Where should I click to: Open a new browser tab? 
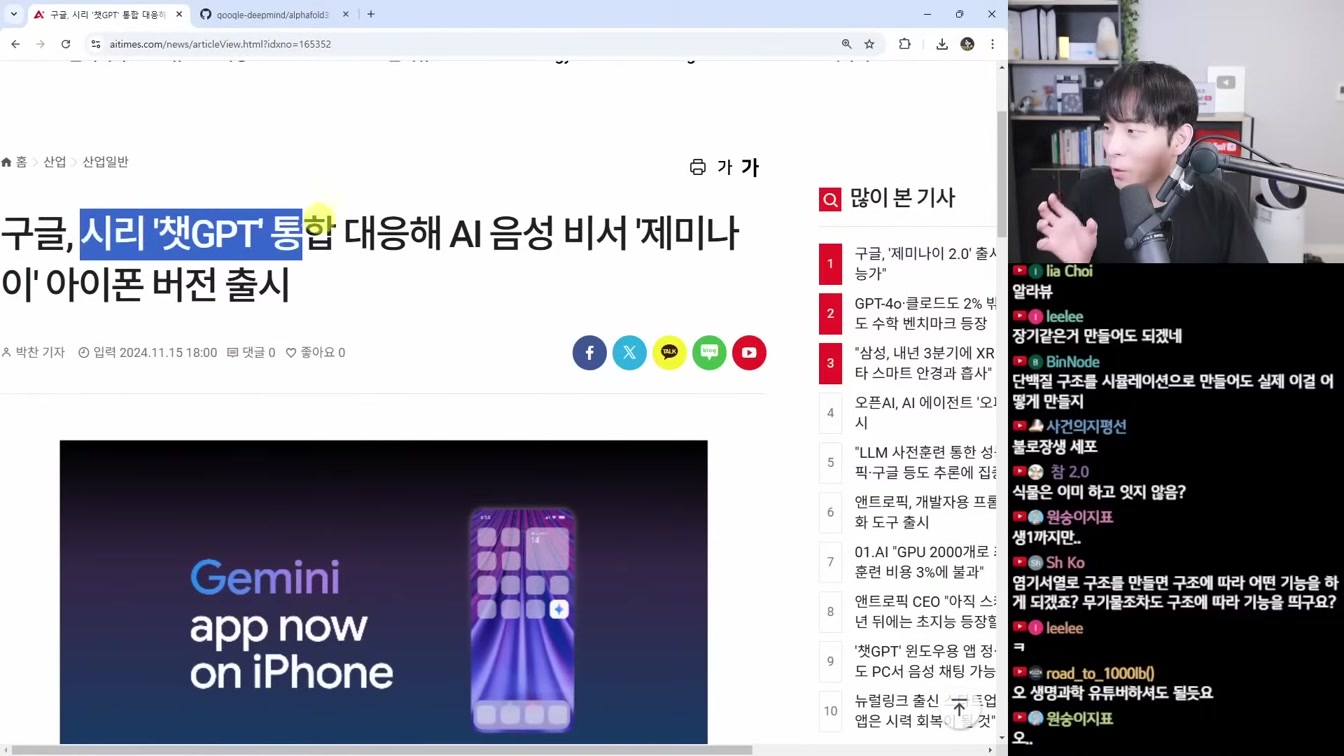(x=371, y=15)
